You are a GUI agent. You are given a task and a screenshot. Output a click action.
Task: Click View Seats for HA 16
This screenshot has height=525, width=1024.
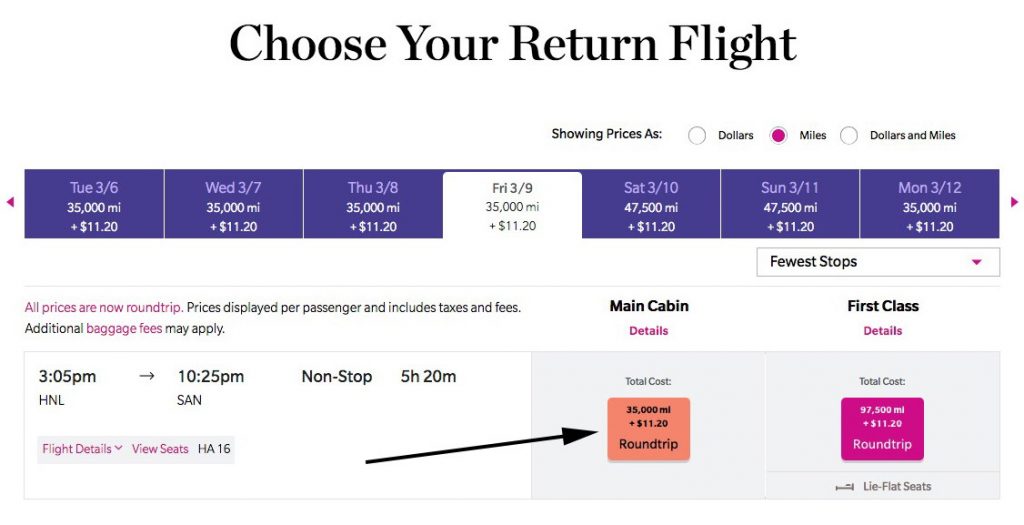pos(160,449)
